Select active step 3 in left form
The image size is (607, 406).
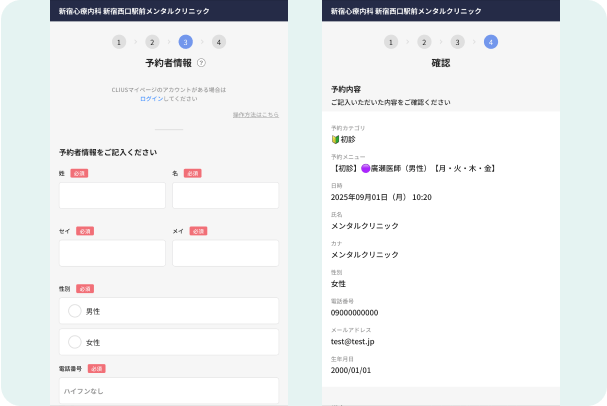(185, 42)
